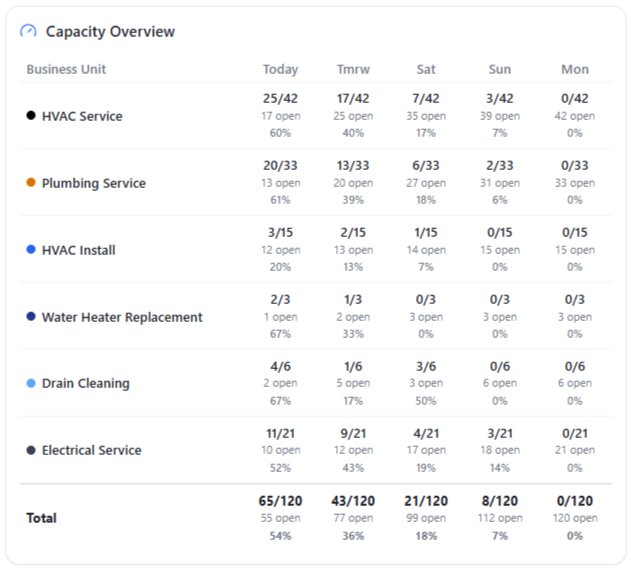Click the 61% Plumbing Today percentage
This screenshot has width=631, height=569.
(x=280, y=200)
